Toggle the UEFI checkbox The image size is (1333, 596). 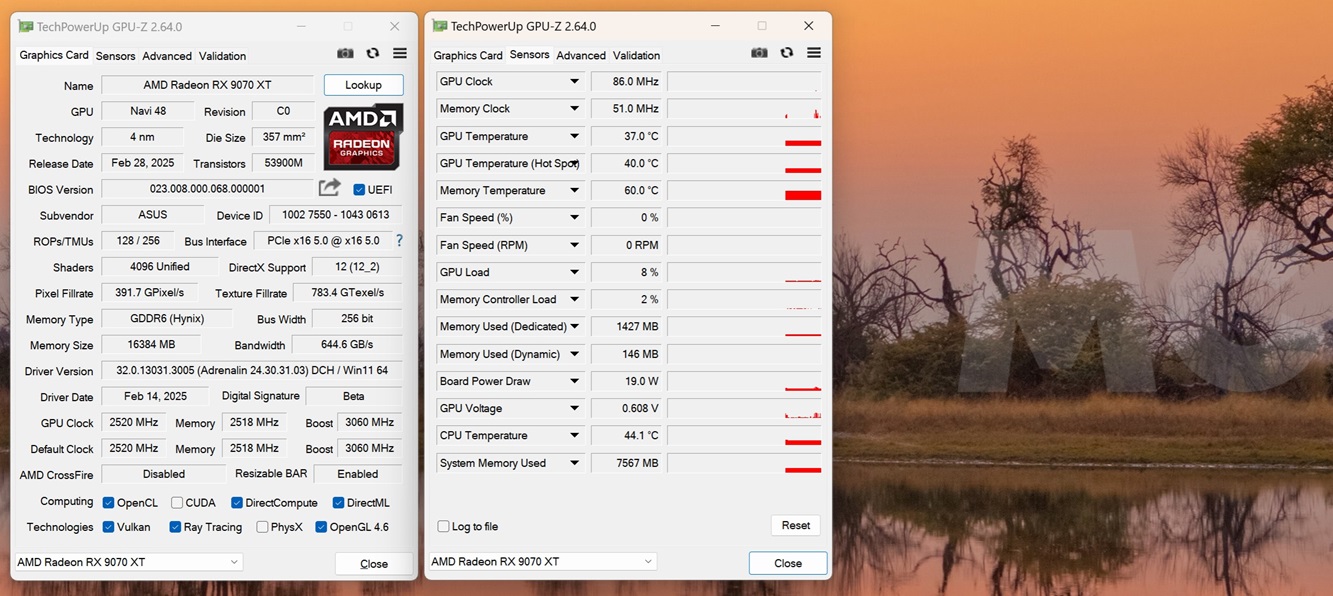359,189
